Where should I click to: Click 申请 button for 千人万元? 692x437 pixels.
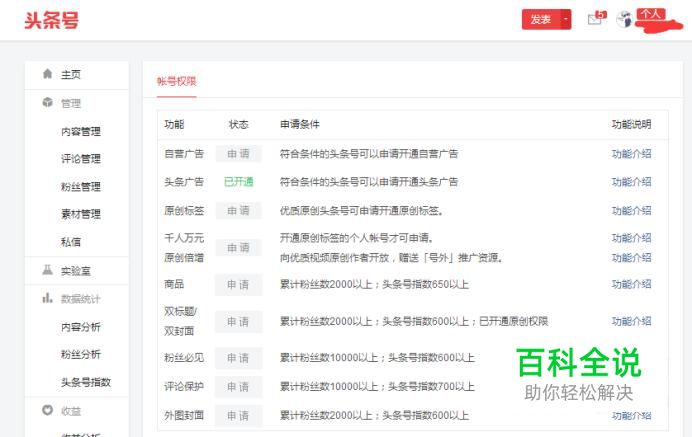[238, 248]
